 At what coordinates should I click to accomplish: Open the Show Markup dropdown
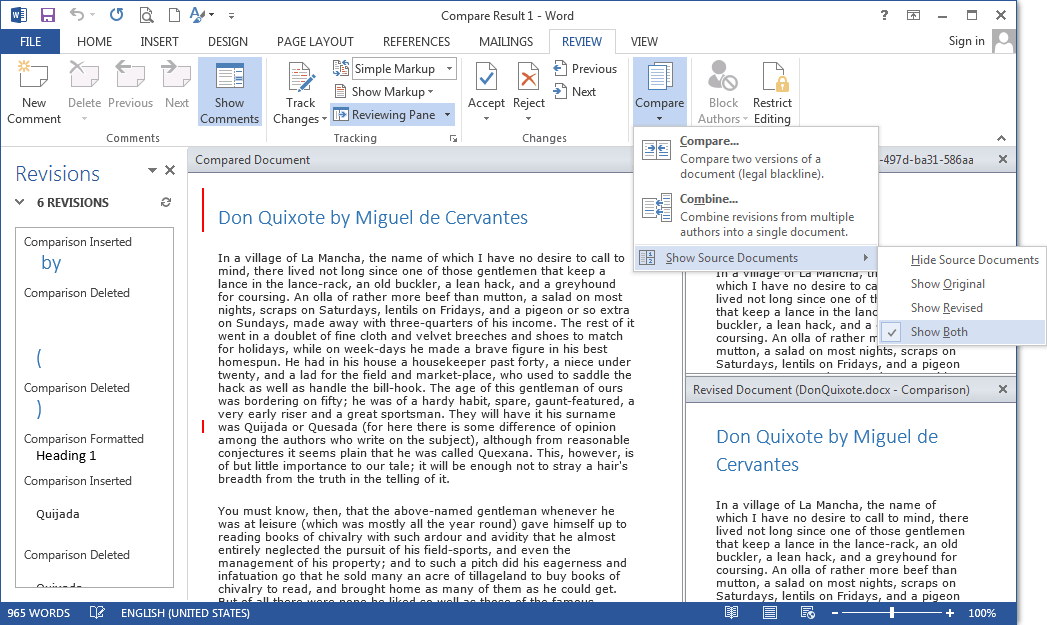384,91
